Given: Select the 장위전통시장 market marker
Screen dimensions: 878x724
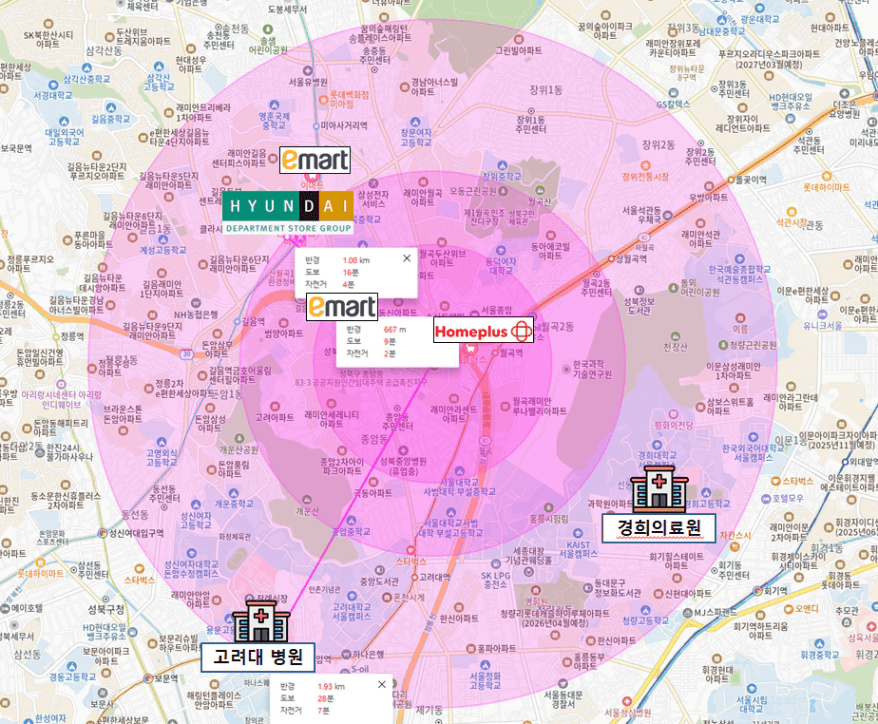Looking at the screenshot, I should (645, 165).
